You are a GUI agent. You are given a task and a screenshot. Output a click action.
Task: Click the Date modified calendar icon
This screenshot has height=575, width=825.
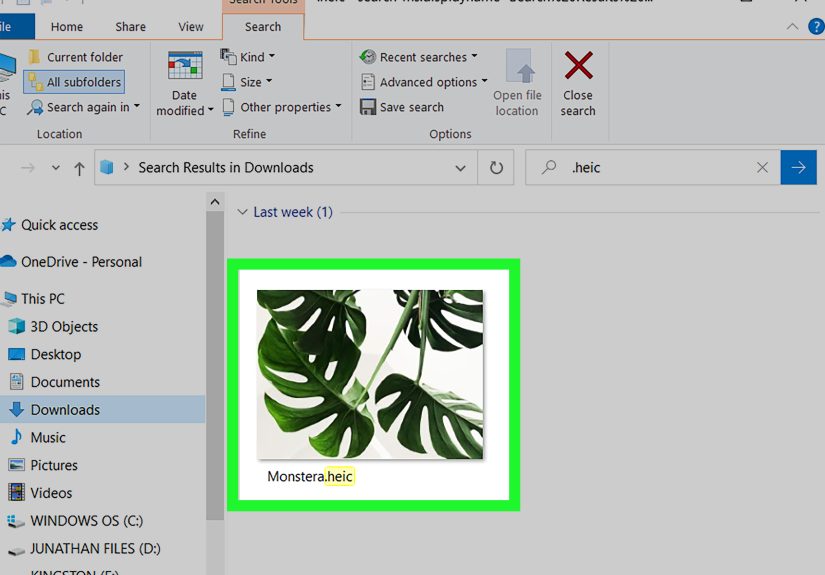185,65
